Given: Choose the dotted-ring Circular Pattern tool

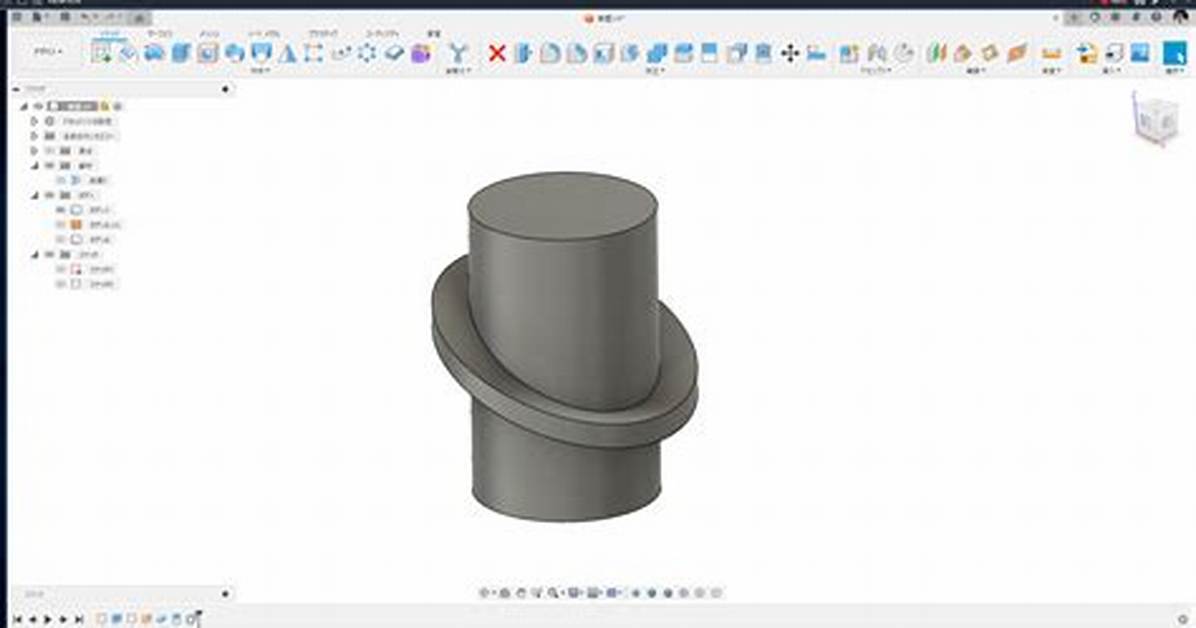Looking at the screenshot, I should (x=367, y=53).
